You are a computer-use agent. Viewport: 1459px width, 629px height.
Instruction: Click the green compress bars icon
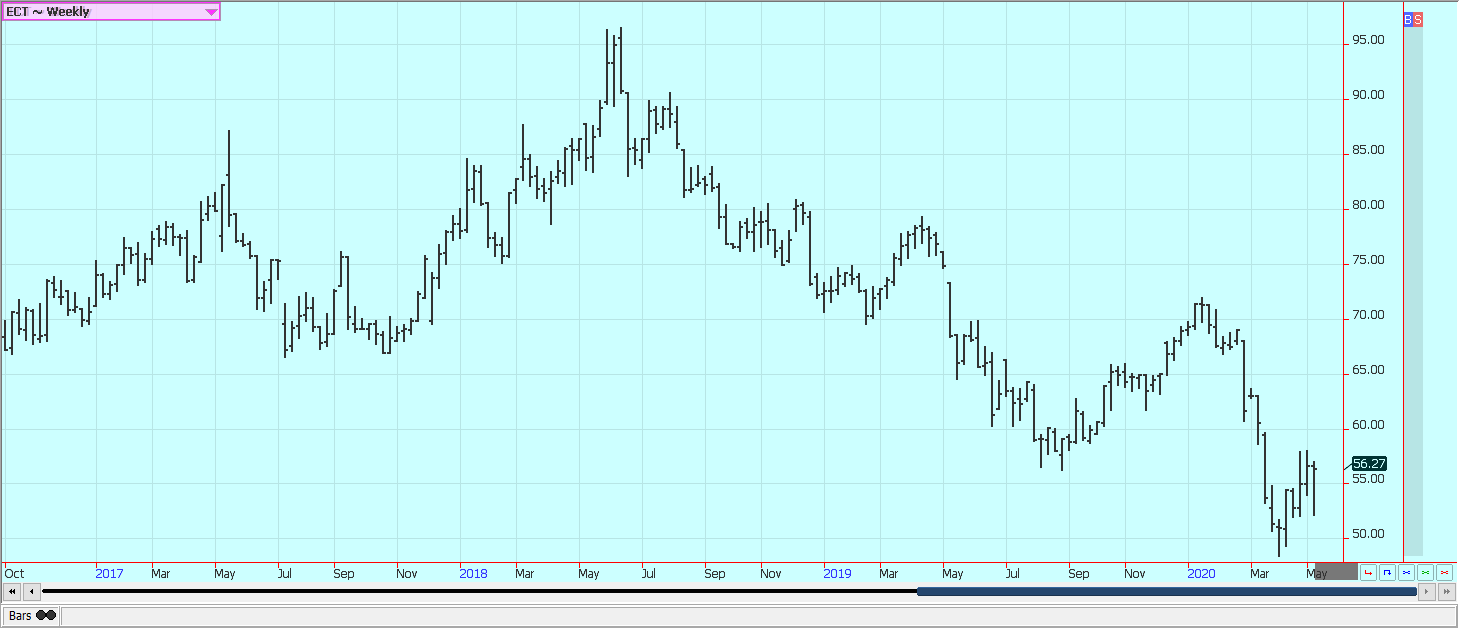(1425, 572)
